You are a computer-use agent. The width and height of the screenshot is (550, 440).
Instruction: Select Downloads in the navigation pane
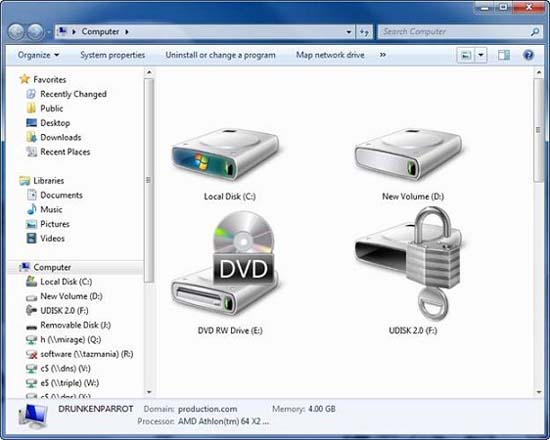coord(61,137)
